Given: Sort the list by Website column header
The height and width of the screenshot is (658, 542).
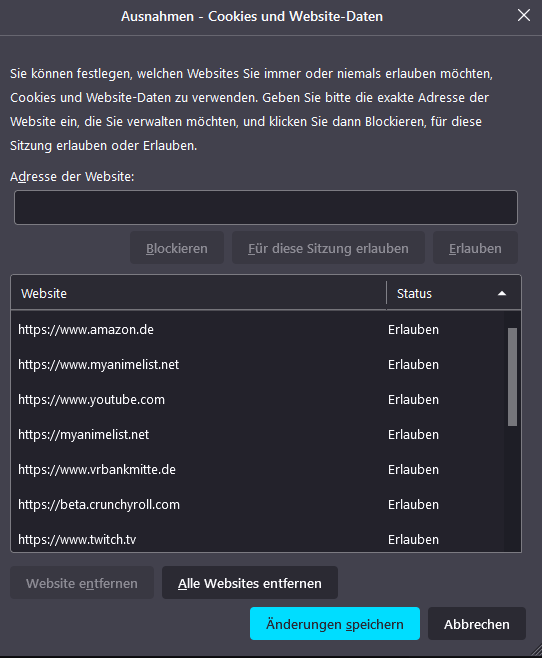Looking at the screenshot, I should tap(198, 293).
